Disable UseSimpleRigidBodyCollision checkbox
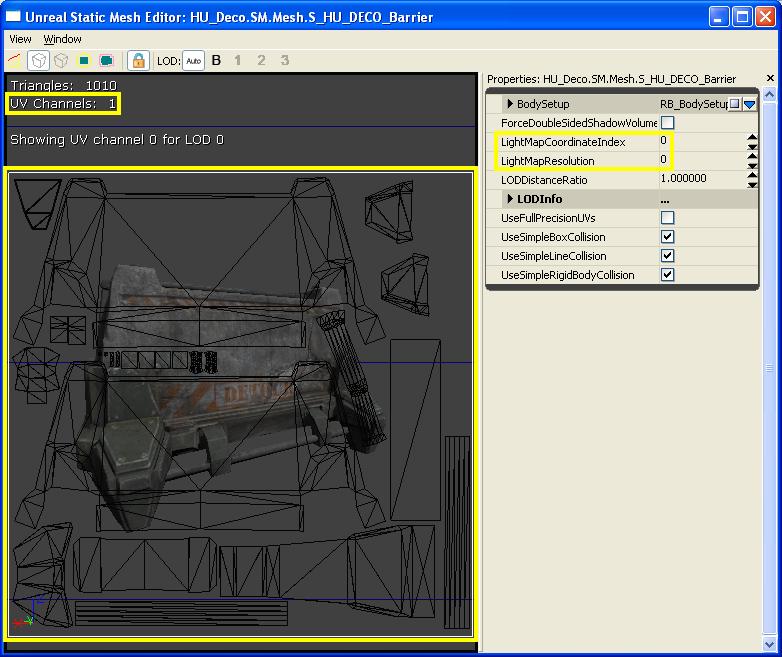 click(667, 275)
